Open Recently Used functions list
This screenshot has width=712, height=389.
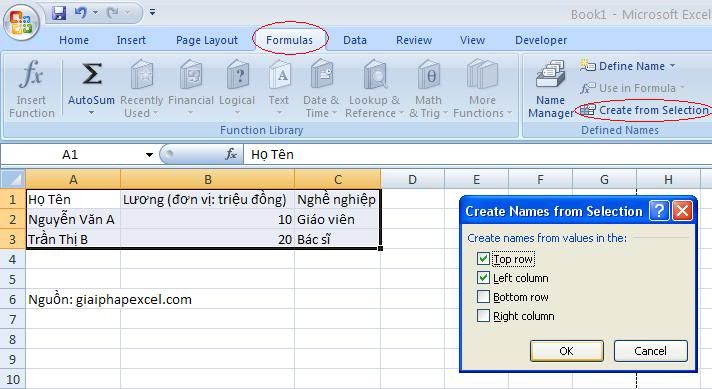(x=141, y=89)
